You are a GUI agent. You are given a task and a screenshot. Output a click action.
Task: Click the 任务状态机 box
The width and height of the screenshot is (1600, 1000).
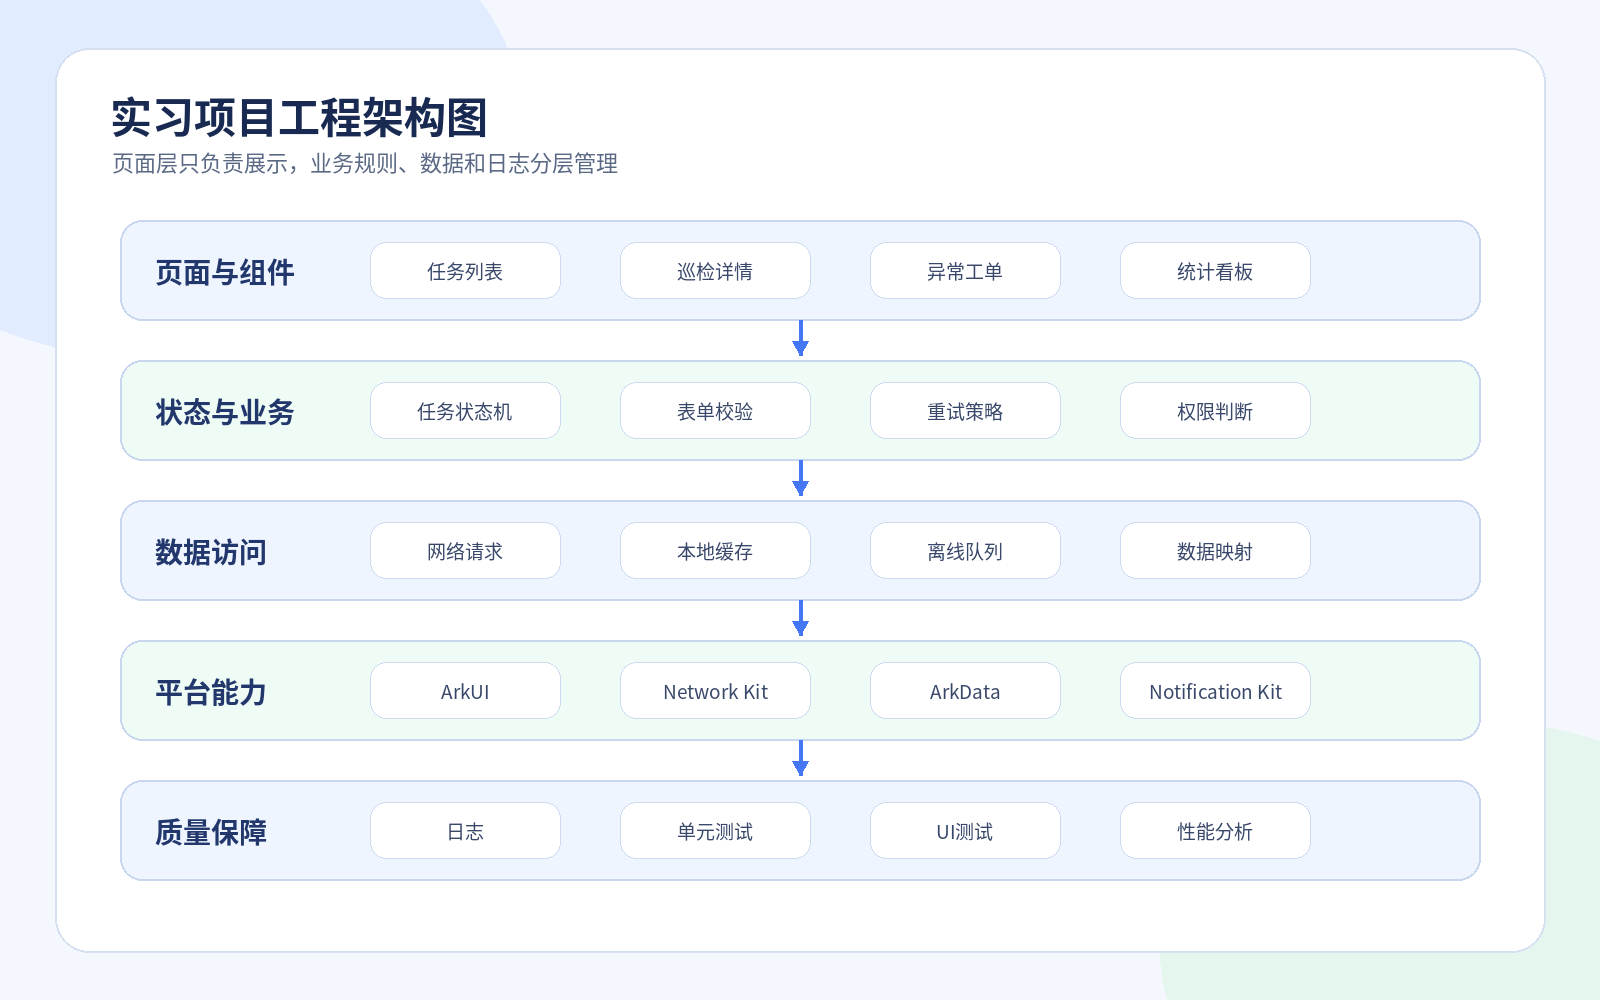coord(465,411)
